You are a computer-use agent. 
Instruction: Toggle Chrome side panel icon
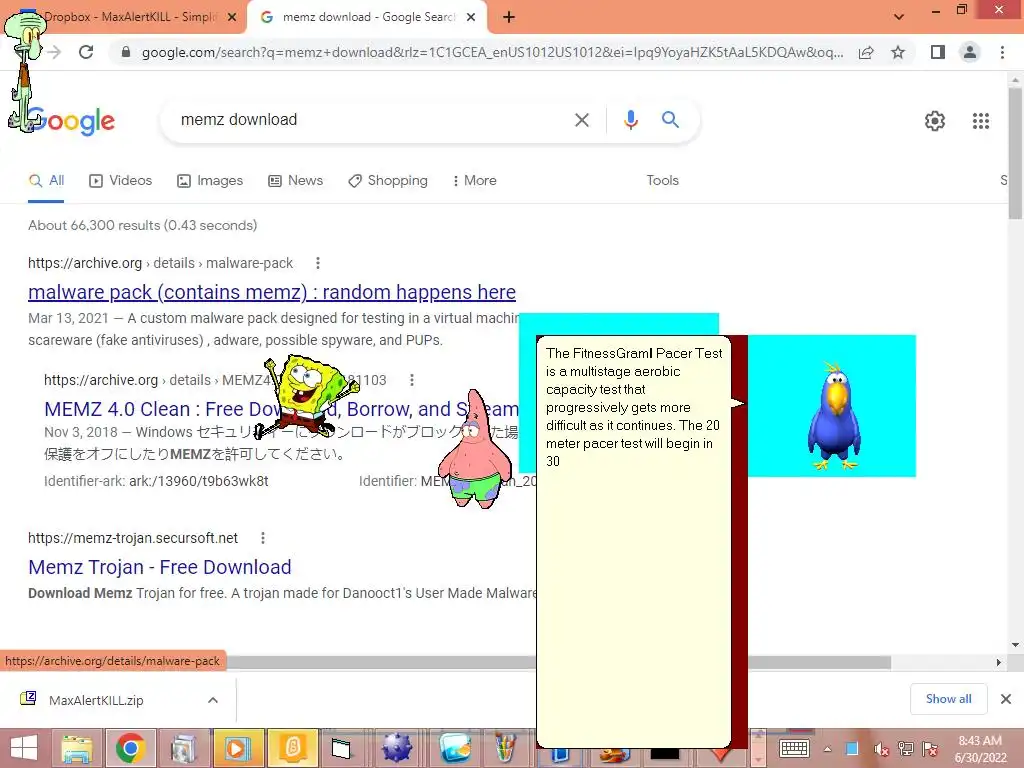click(938, 52)
